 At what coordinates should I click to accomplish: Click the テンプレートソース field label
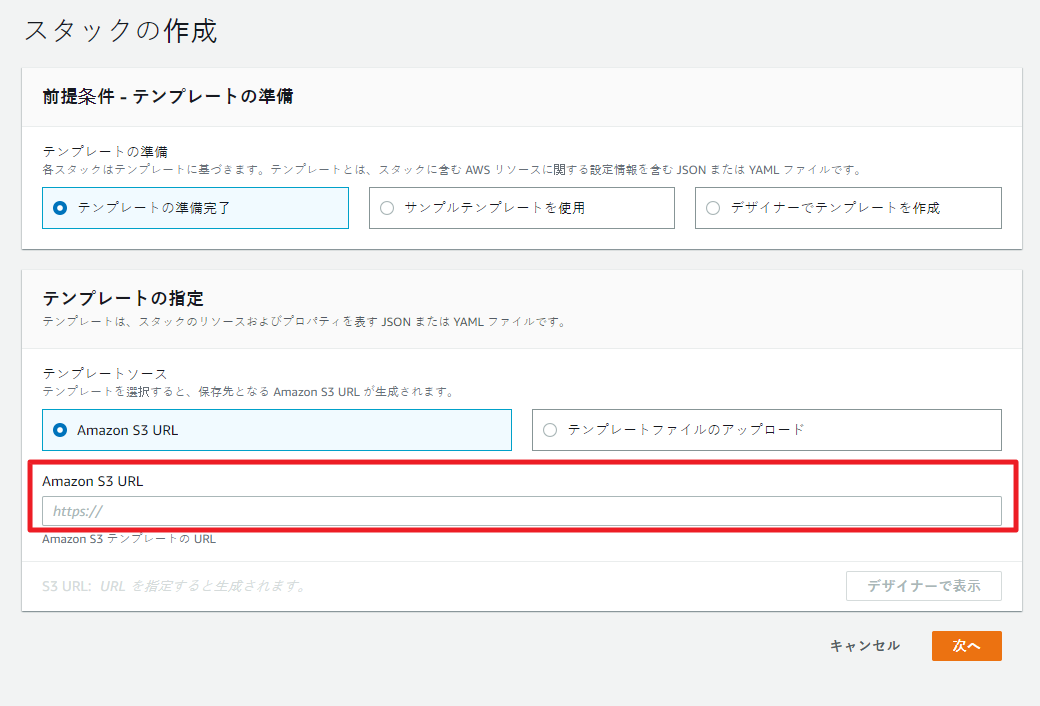(104, 373)
